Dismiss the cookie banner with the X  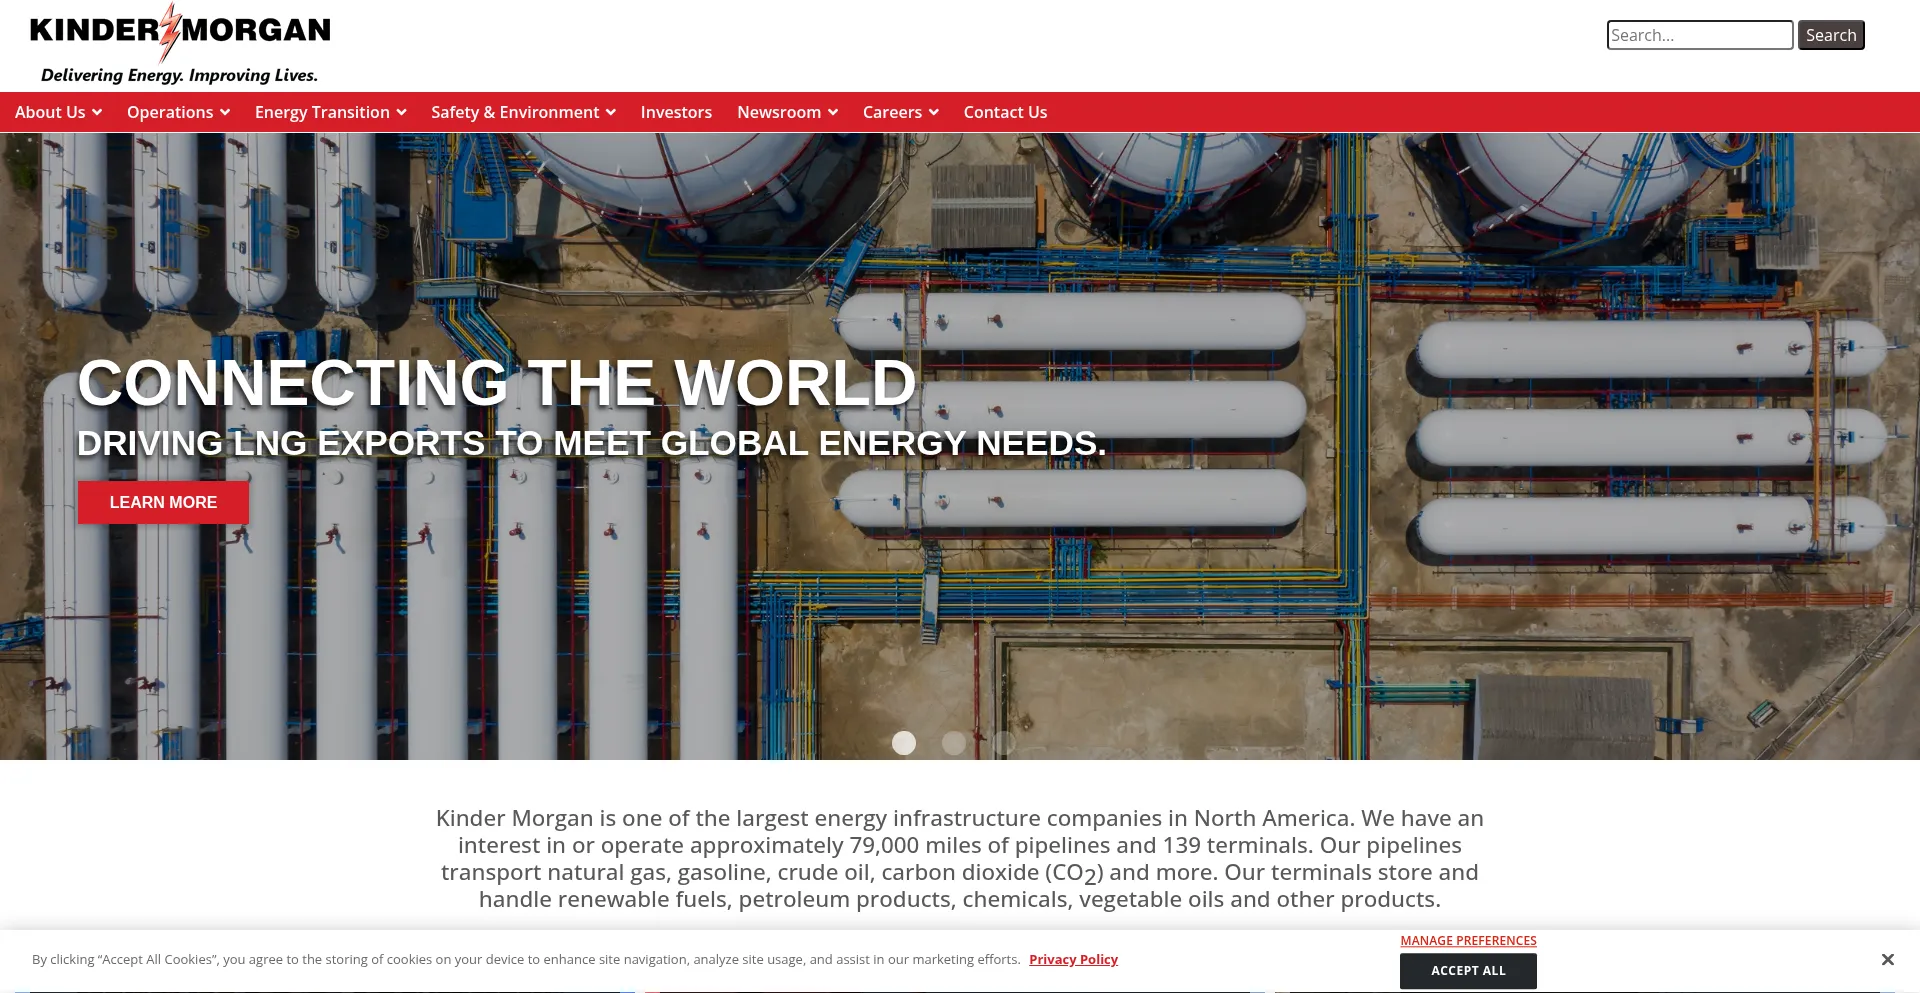click(x=1887, y=959)
